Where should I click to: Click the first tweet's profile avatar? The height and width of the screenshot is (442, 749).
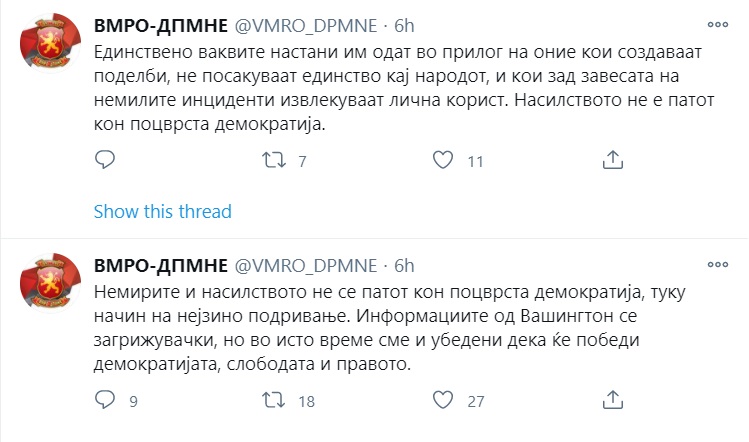coord(50,43)
